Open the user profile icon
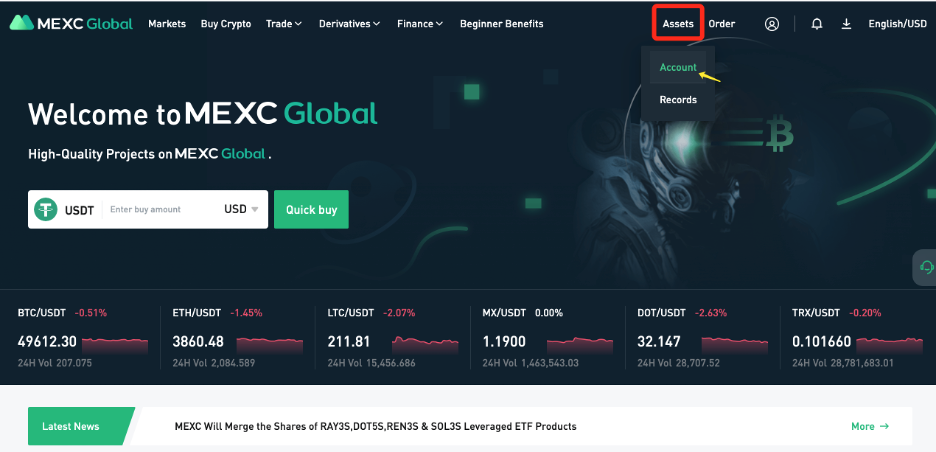936x452 pixels. coord(771,24)
